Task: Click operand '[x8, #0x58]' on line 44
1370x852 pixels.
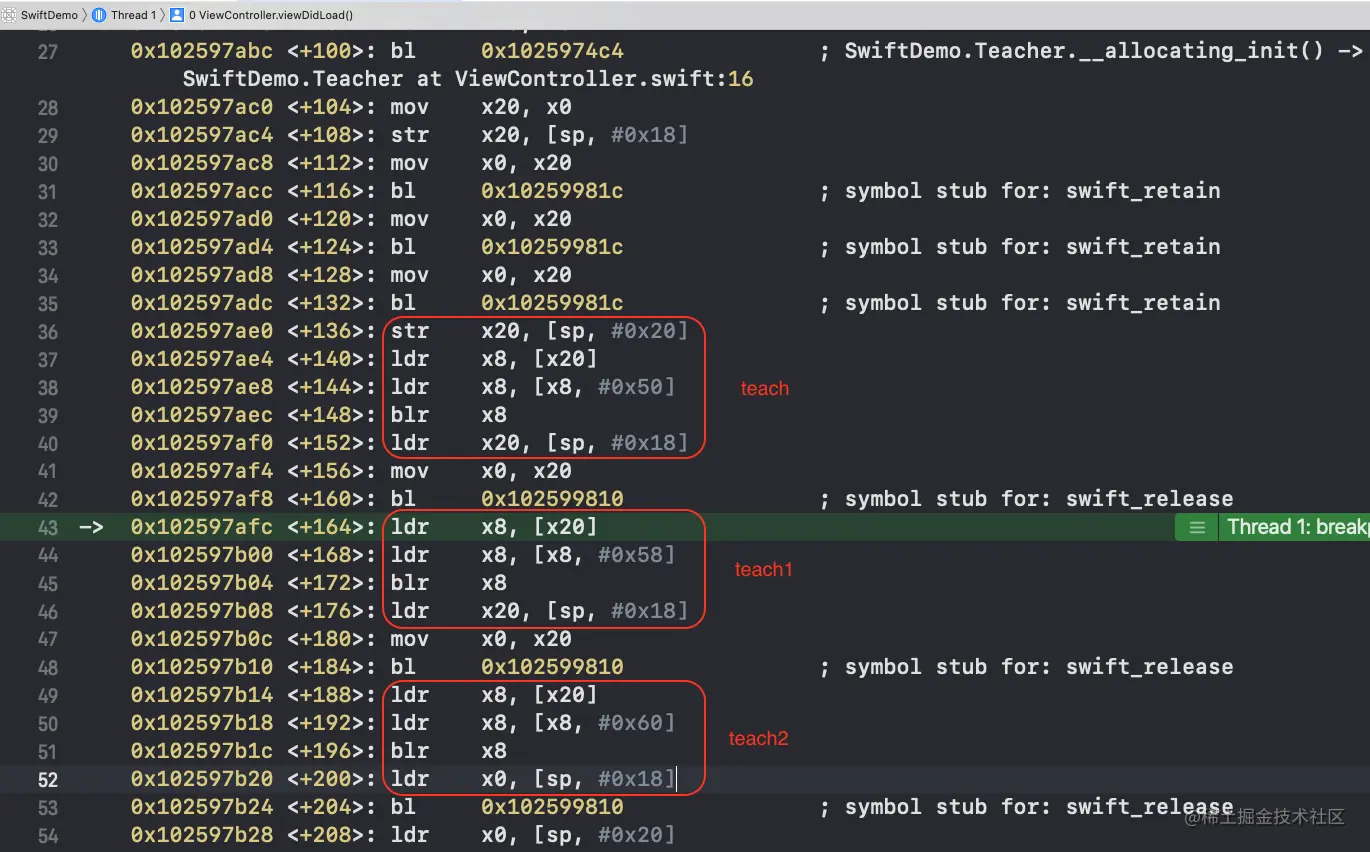Action: click(604, 555)
